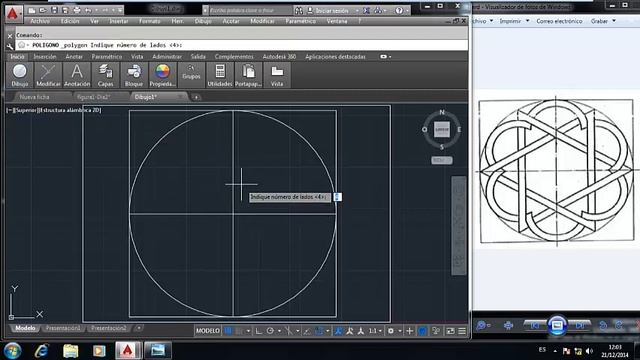Click the New file icon in quick access toolbar
640x360 pixels.
click(32, 10)
